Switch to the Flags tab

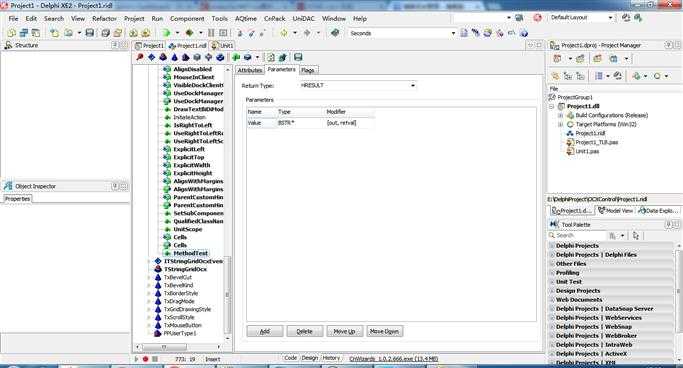click(x=308, y=70)
